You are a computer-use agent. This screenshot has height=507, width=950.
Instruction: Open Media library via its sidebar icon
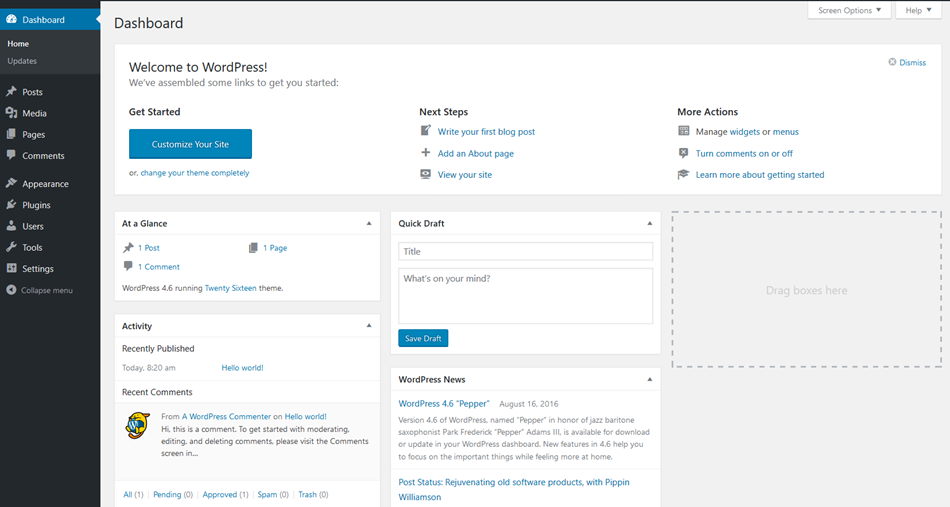click(x=11, y=113)
